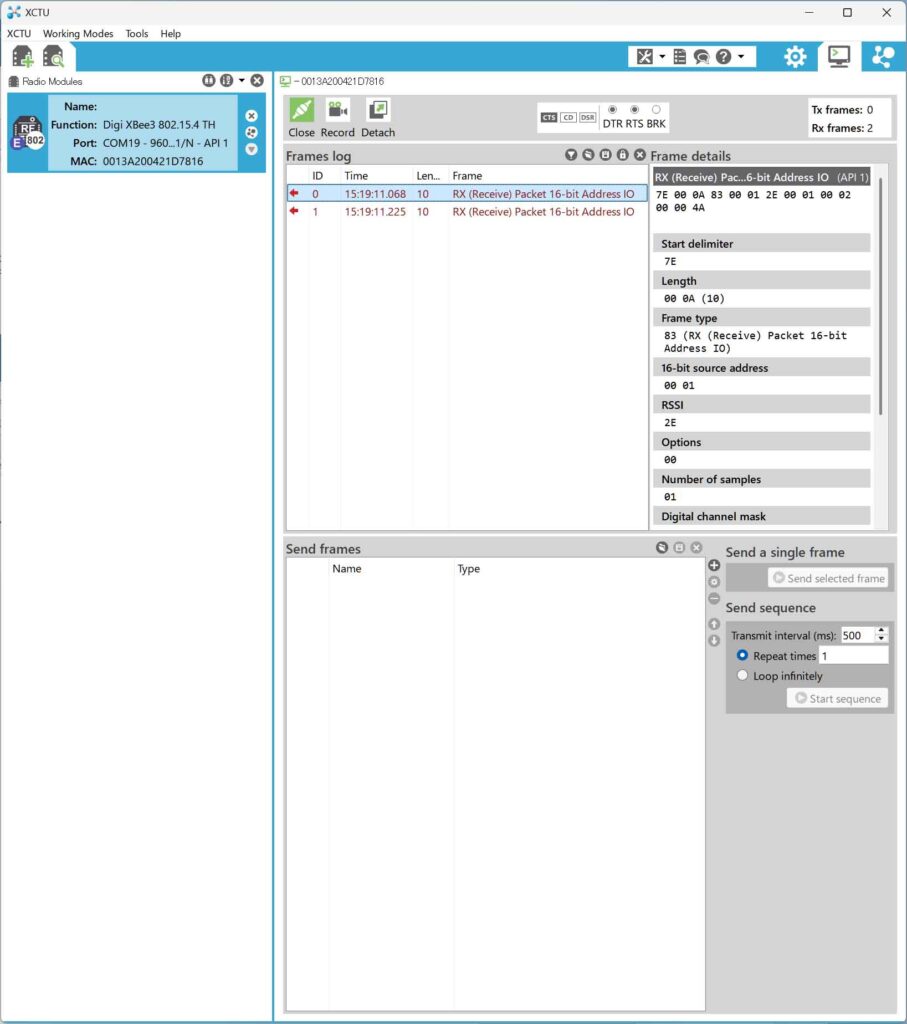The height and width of the screenshot is (1024, 907).
Task: Click the CD line indicator
Action: pos(568,118)
